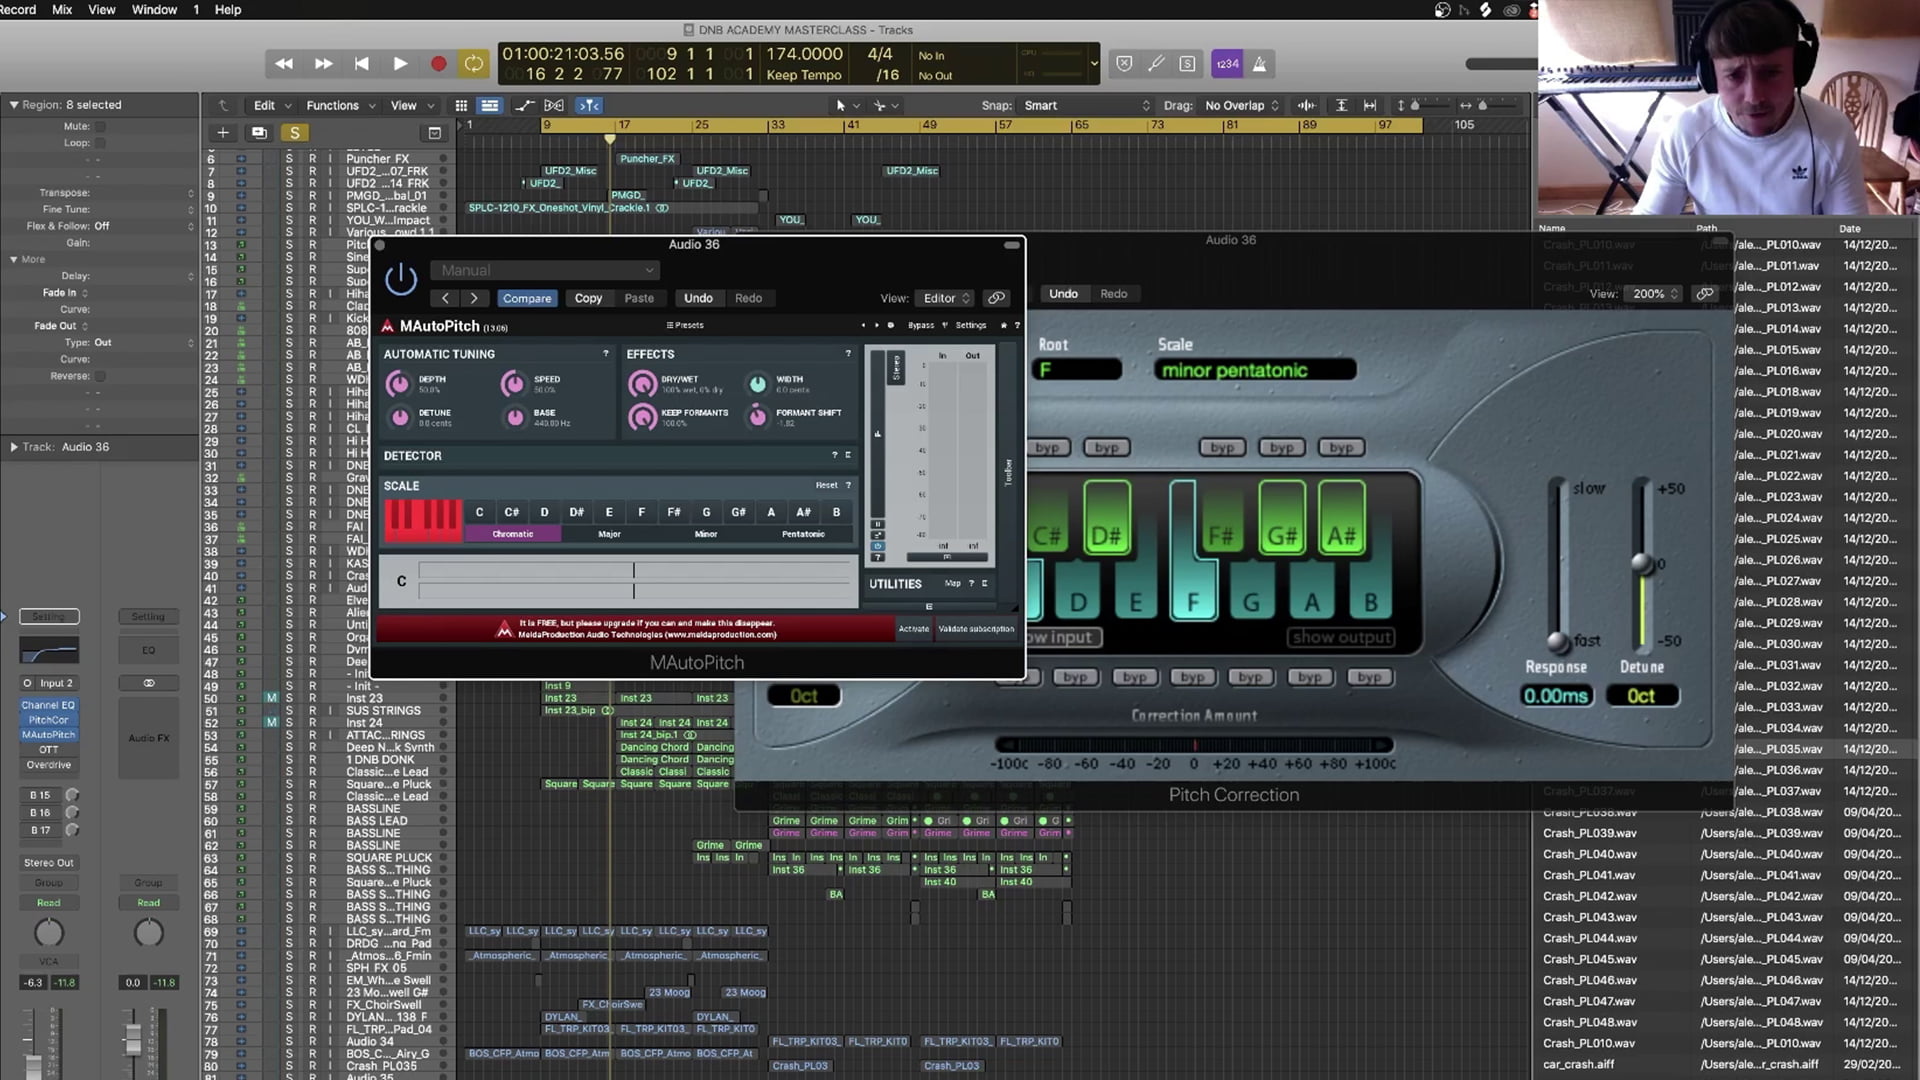Select the Chromatic scale preset
Image resolution: width=1920 pixels, height=1080 pixels.
tap(513, 534)
